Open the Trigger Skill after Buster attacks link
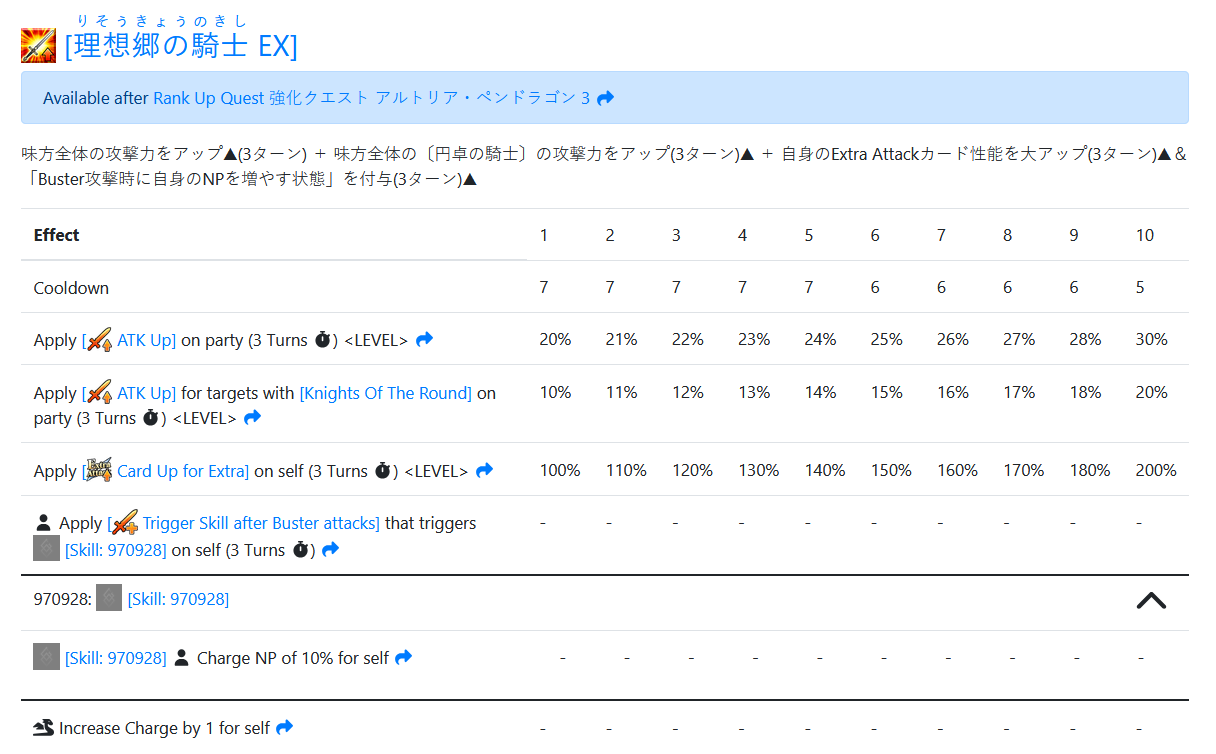This screenshot has width=1216, height=754. click(261, 523)
